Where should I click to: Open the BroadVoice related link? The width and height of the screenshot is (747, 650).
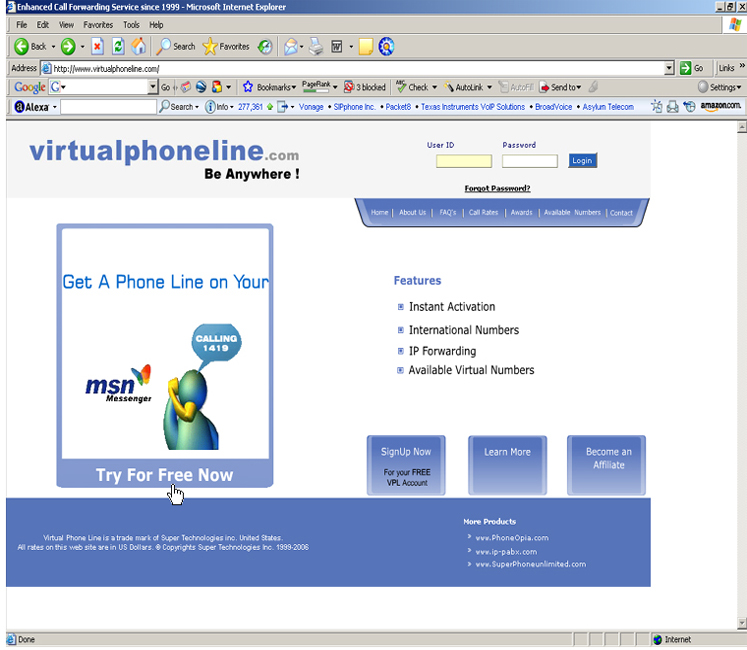coord(553,107)
